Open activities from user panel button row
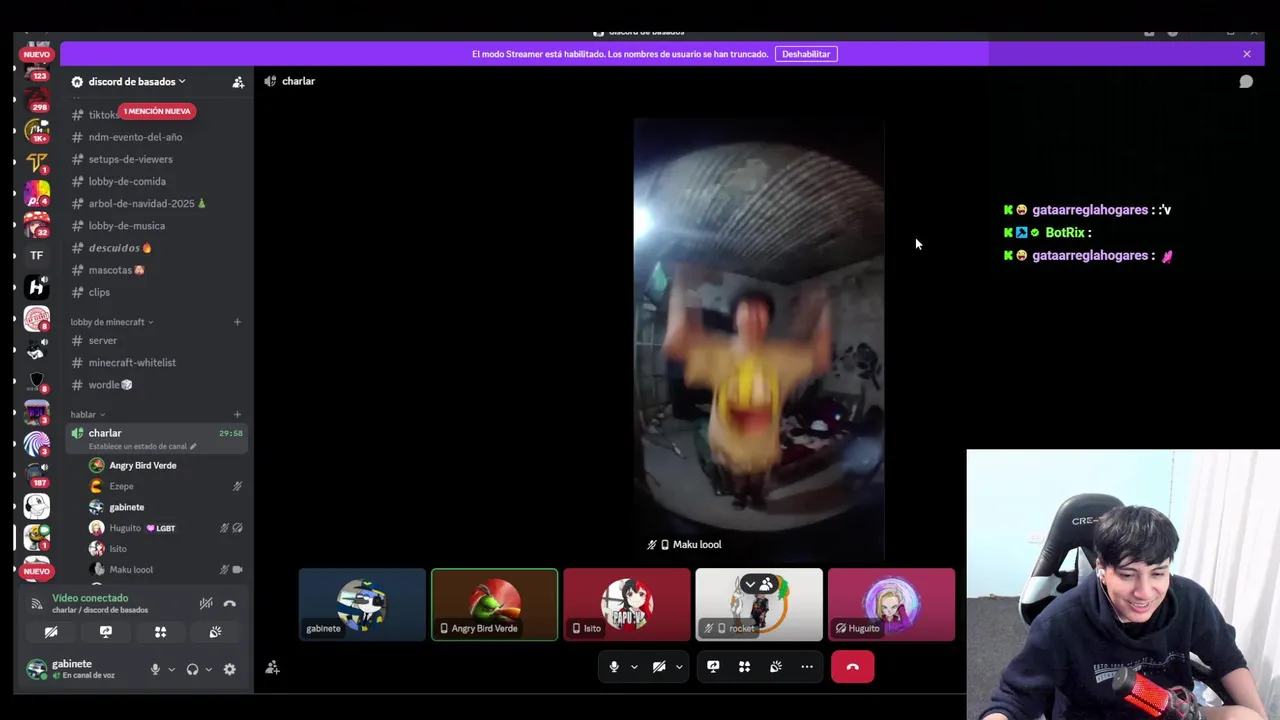The height and width of the screenshot is (720, 1280). coord(160,632)
